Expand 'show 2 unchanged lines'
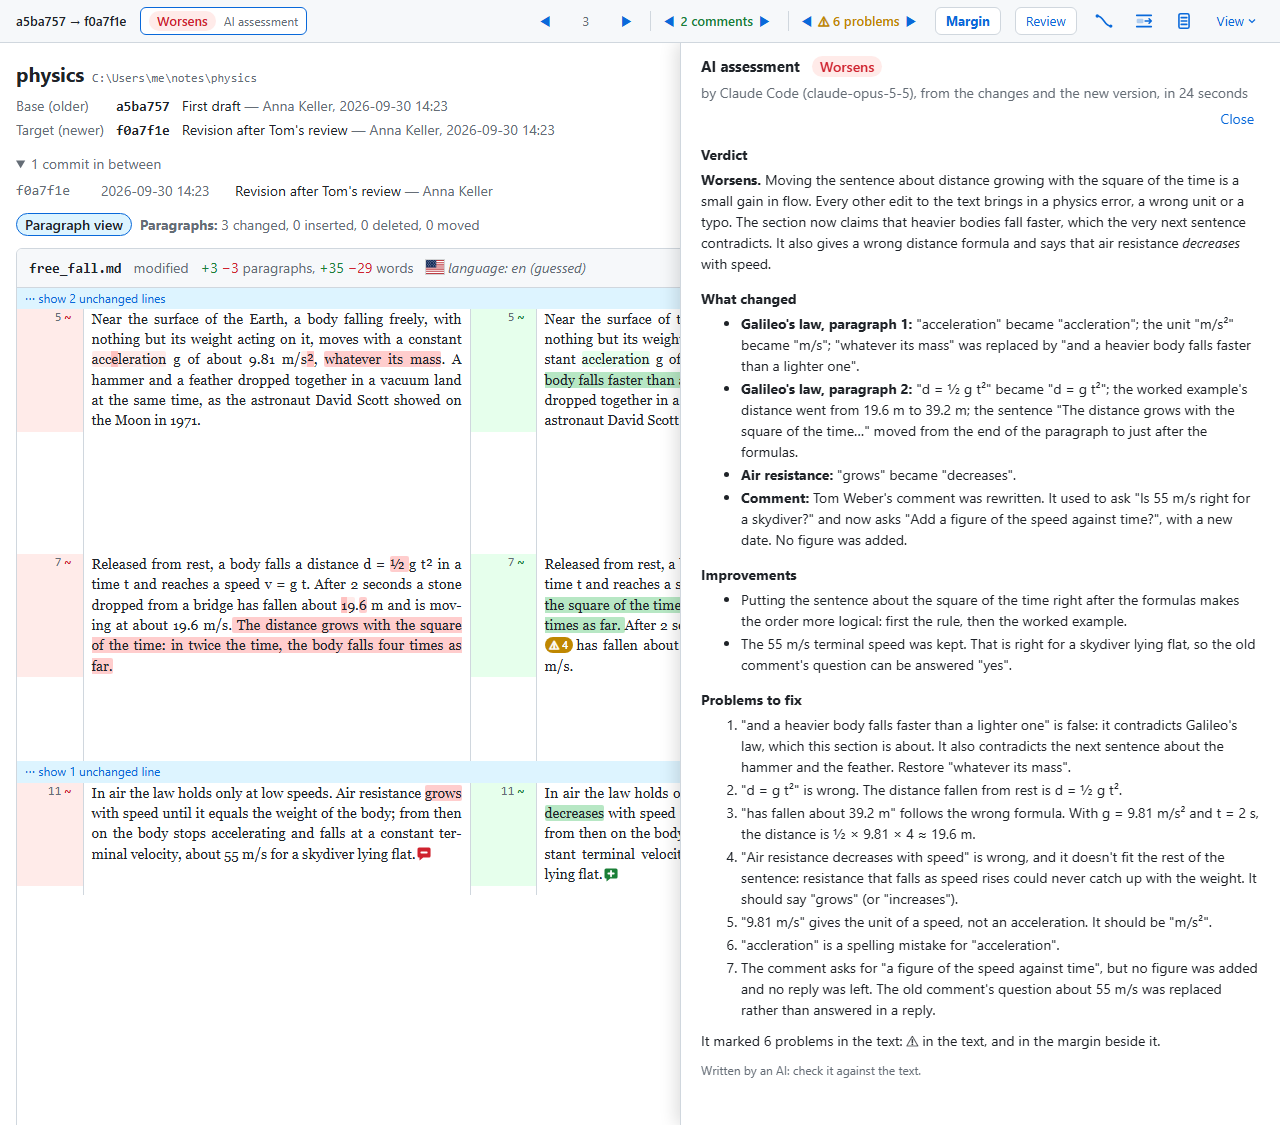 pos(95,299)
